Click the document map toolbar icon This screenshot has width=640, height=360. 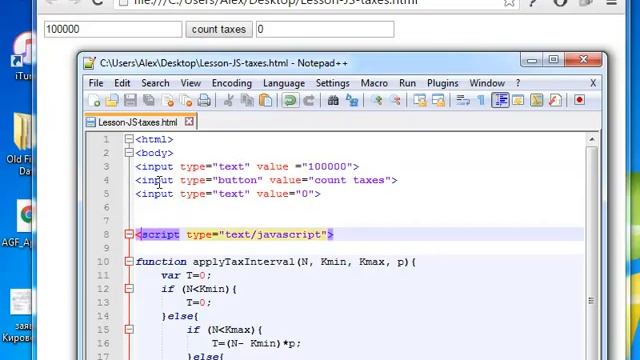coord(537,100)
